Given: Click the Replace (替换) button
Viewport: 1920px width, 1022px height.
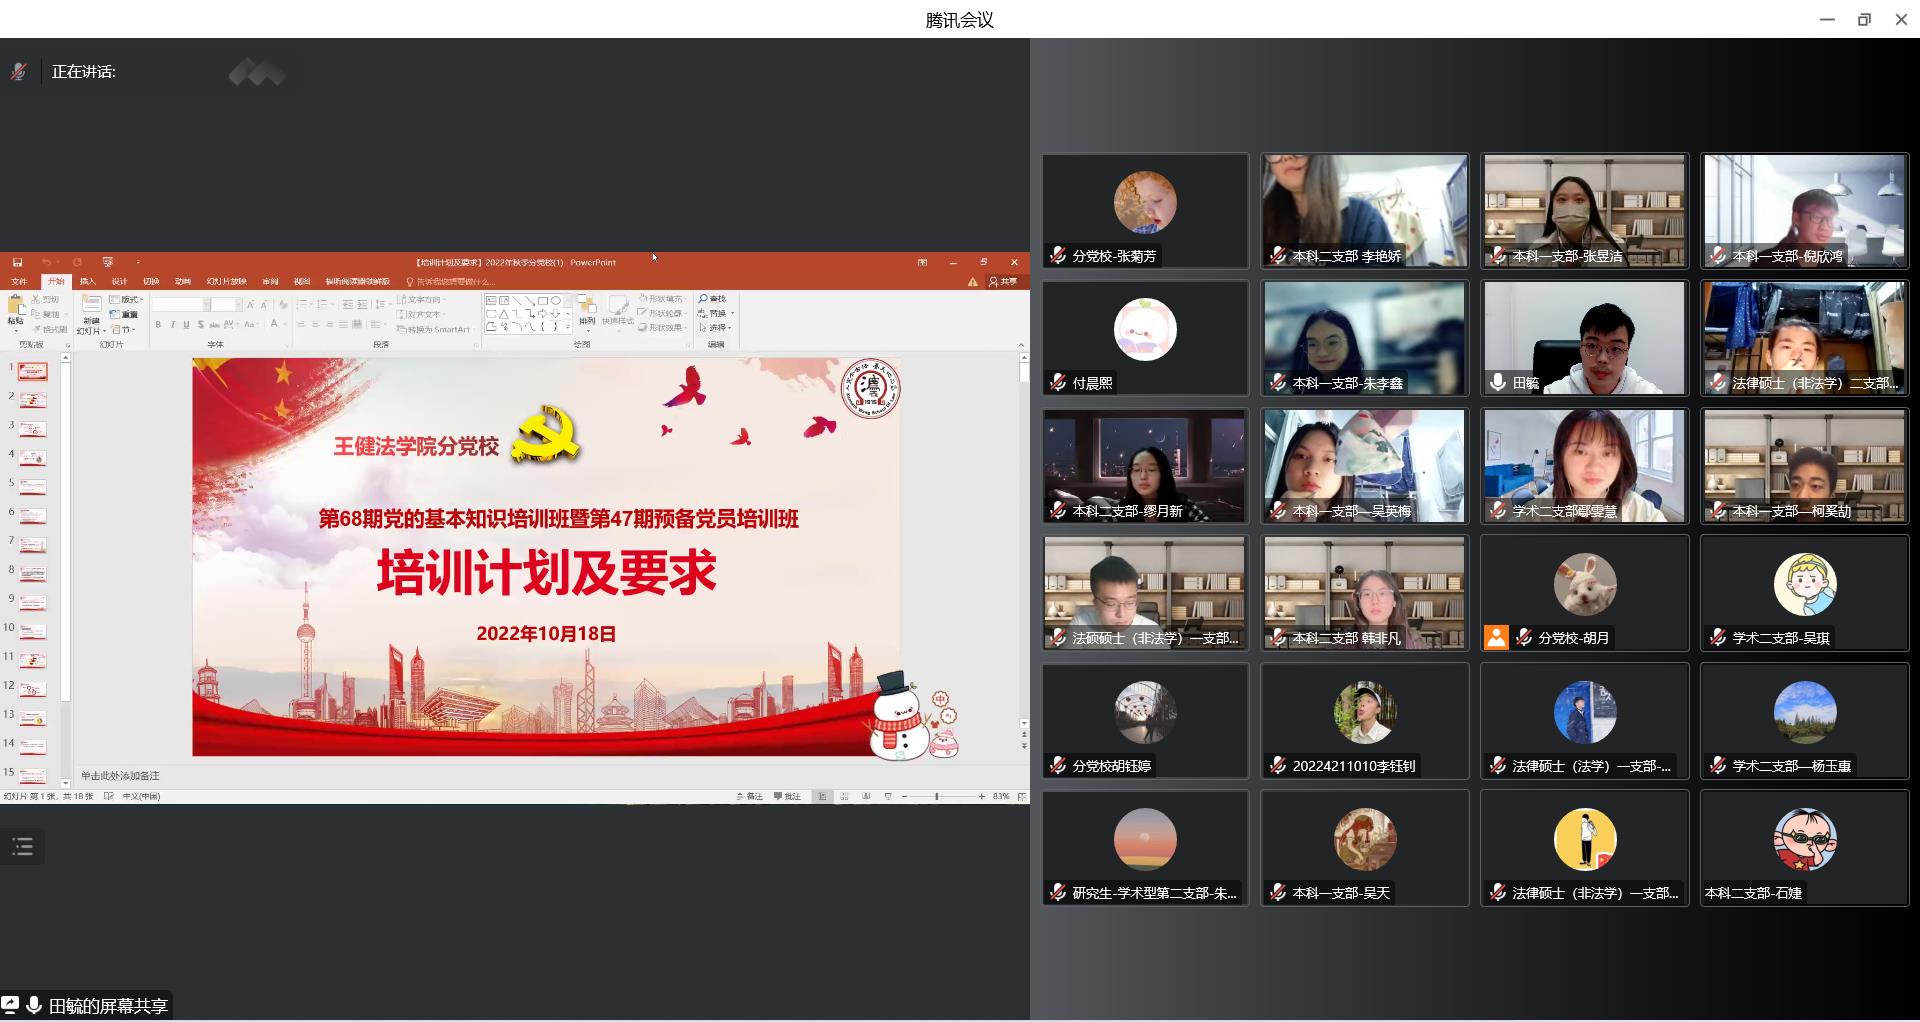Looking at the screenshot, I should coord(714,314).
